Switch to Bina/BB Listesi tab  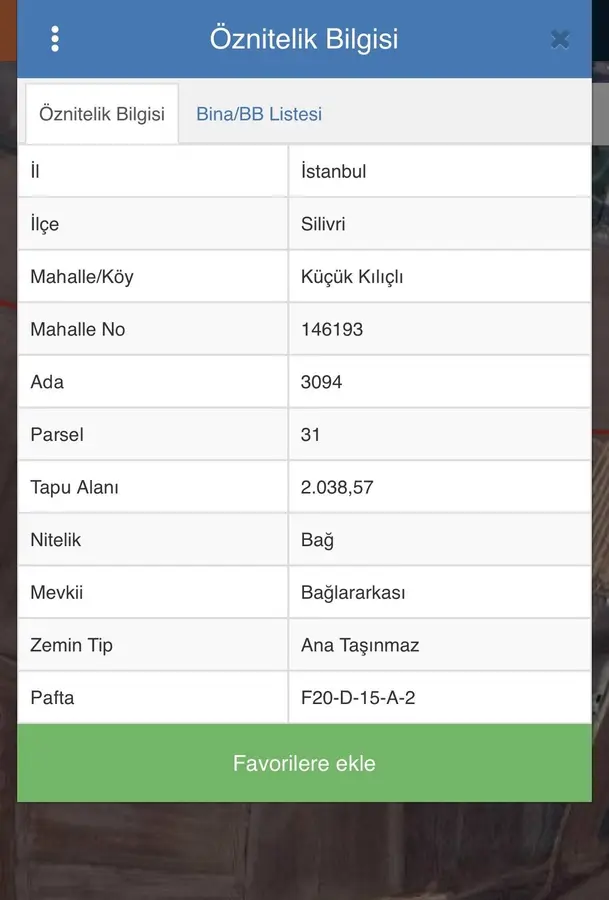[x=259, y=114]
